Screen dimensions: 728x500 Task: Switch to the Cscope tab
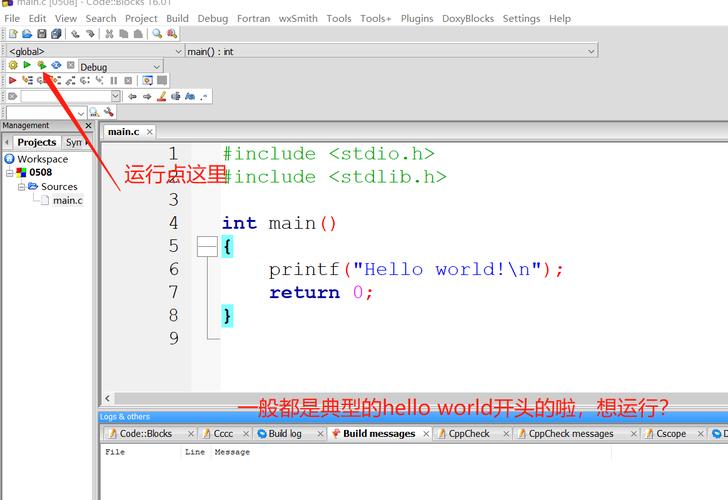pos(671,434)
